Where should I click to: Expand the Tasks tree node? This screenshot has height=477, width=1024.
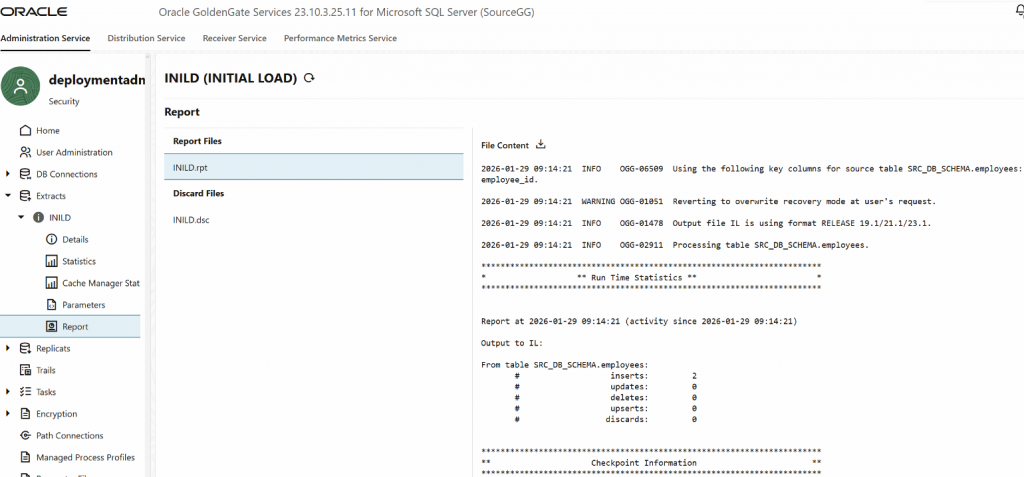pos(8,392)
